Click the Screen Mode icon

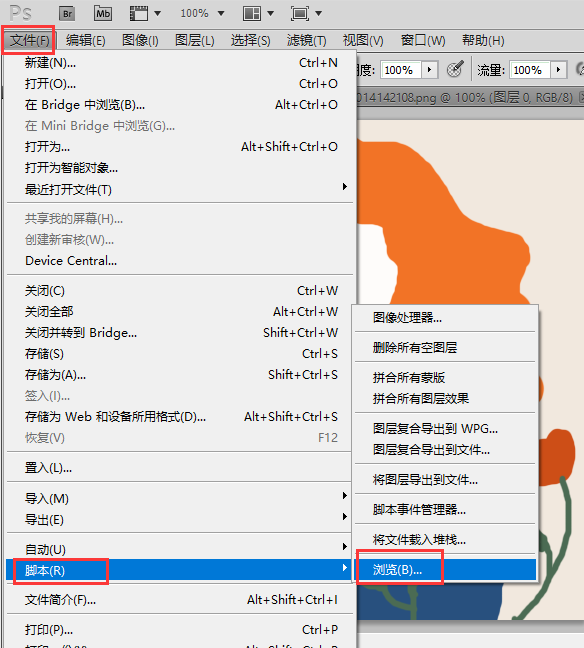click(x=300, y=14)
